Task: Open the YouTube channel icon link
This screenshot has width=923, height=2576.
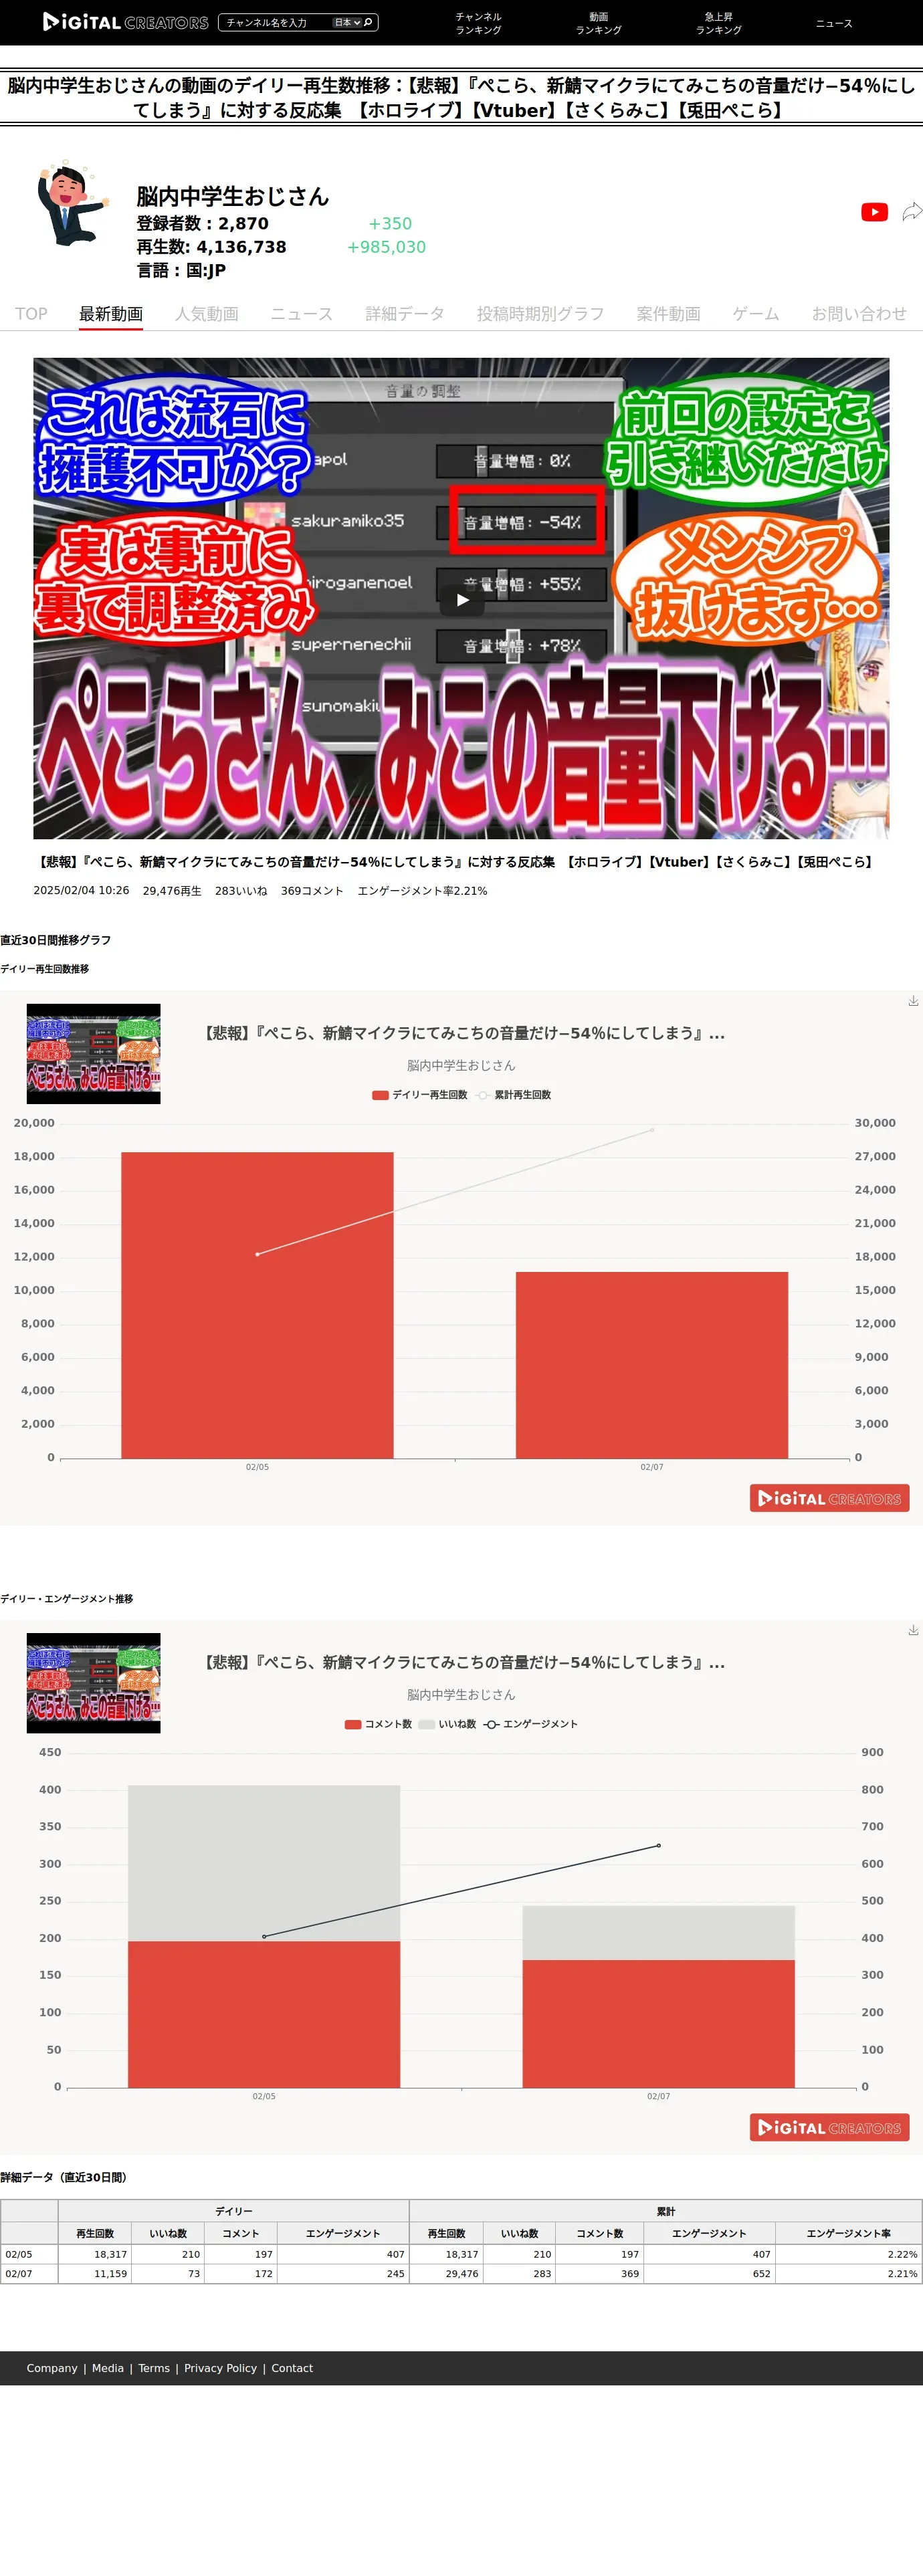Action: (874, 212)
